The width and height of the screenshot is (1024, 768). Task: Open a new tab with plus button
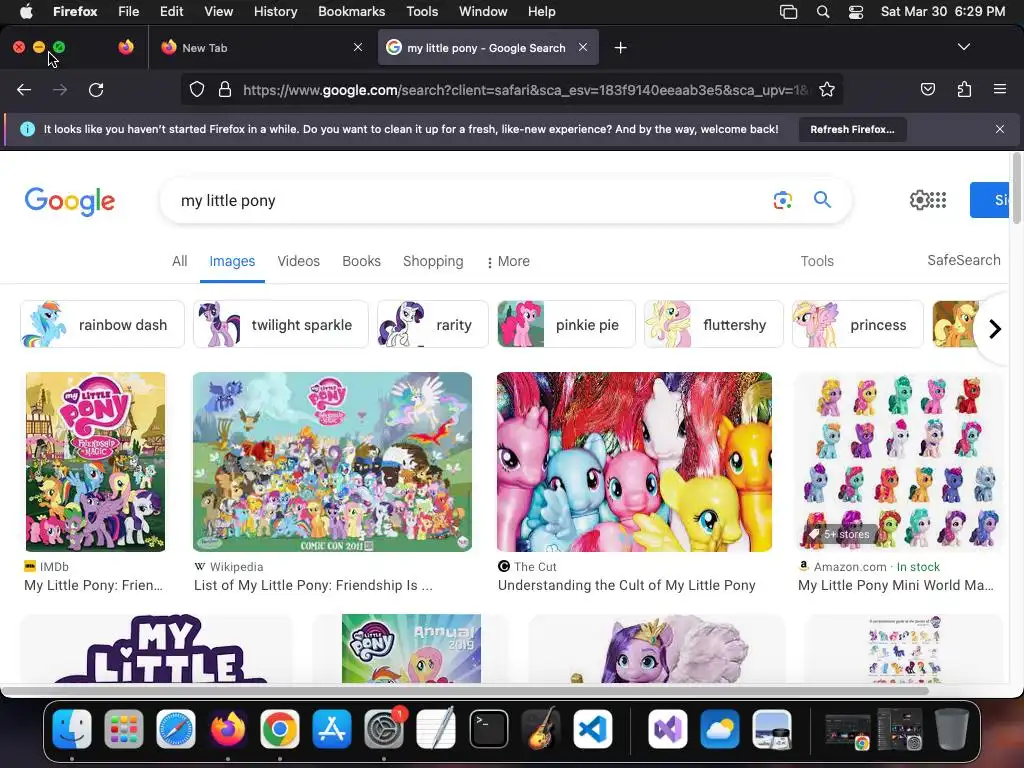pyautogui.click(x=620, y=48)
